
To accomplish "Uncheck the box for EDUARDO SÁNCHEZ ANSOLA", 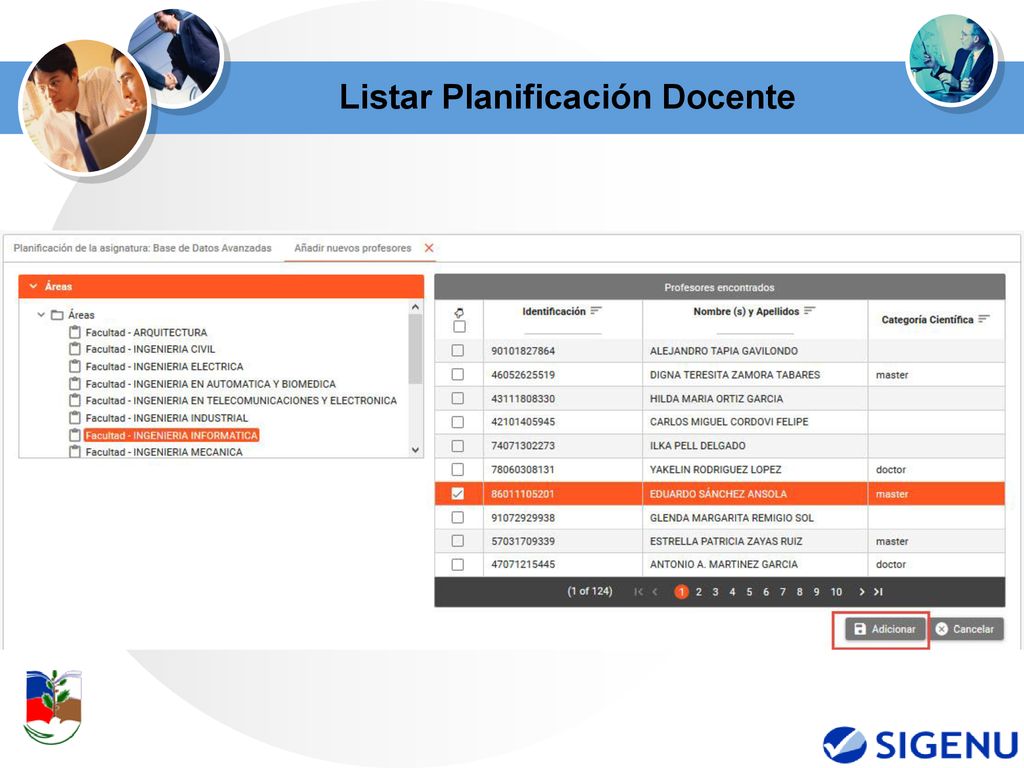I will tap(458, 494).
